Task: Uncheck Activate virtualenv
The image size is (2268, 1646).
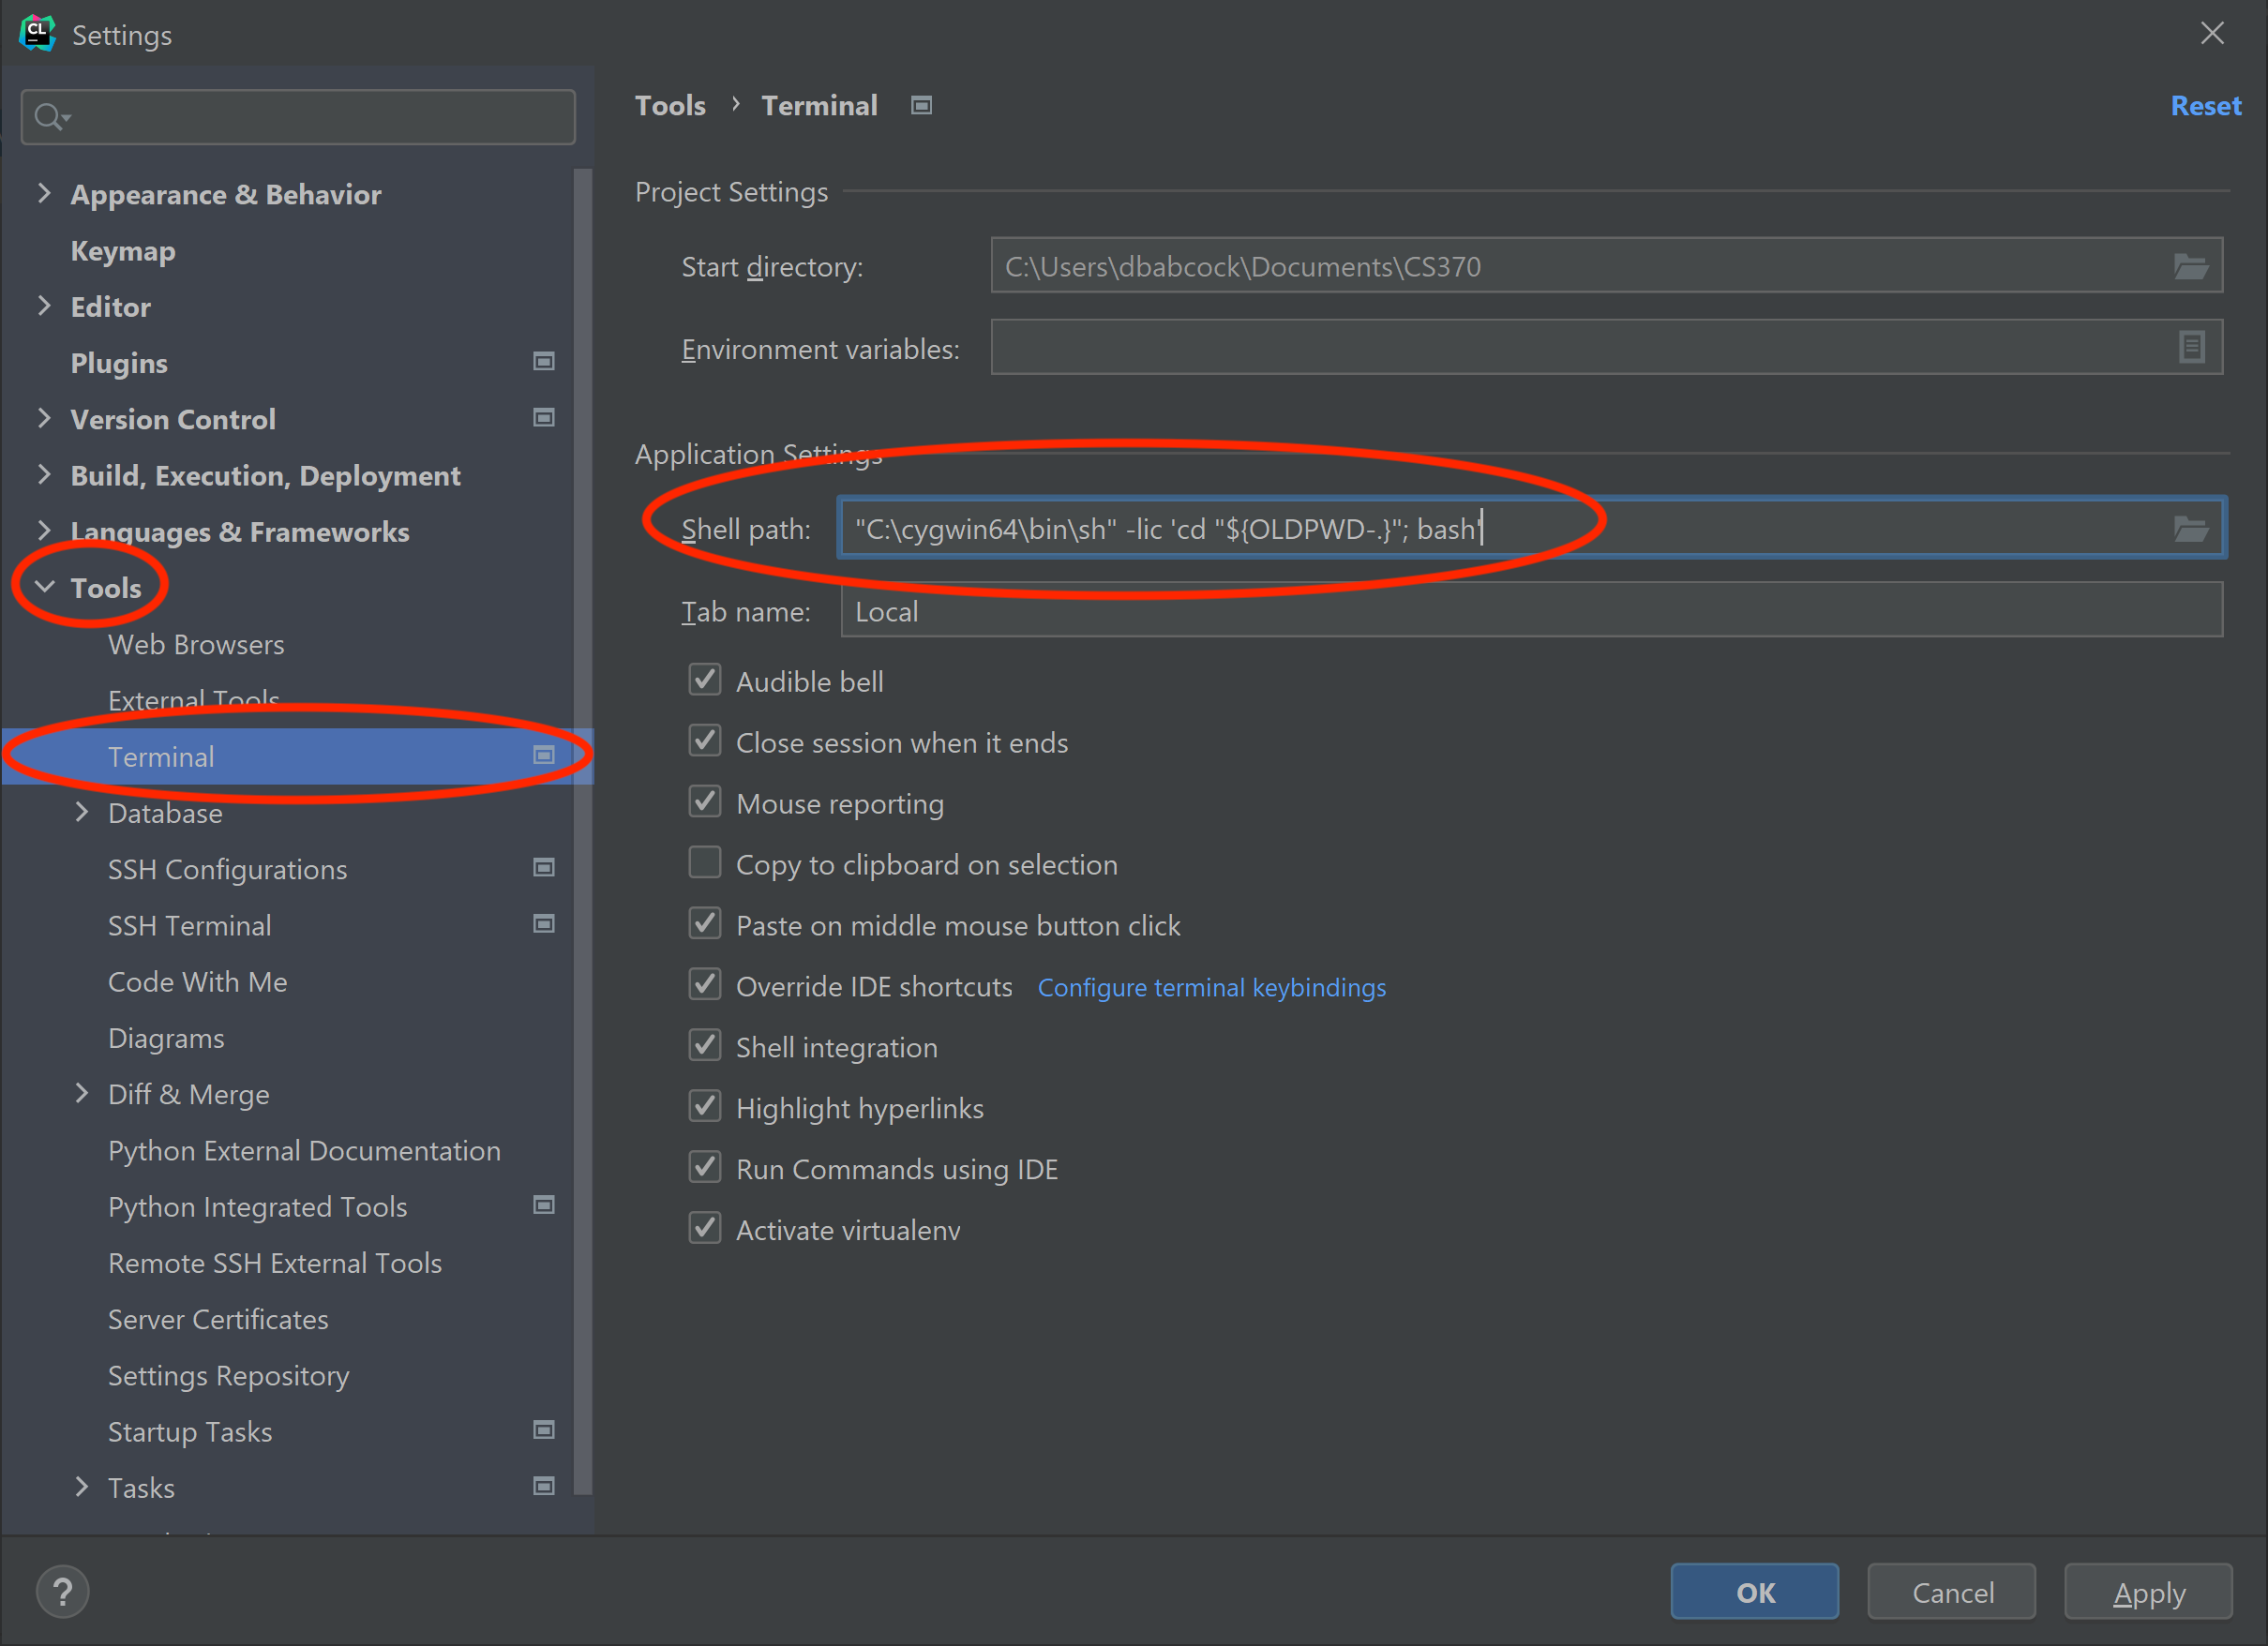Action: click(705, 1230)
